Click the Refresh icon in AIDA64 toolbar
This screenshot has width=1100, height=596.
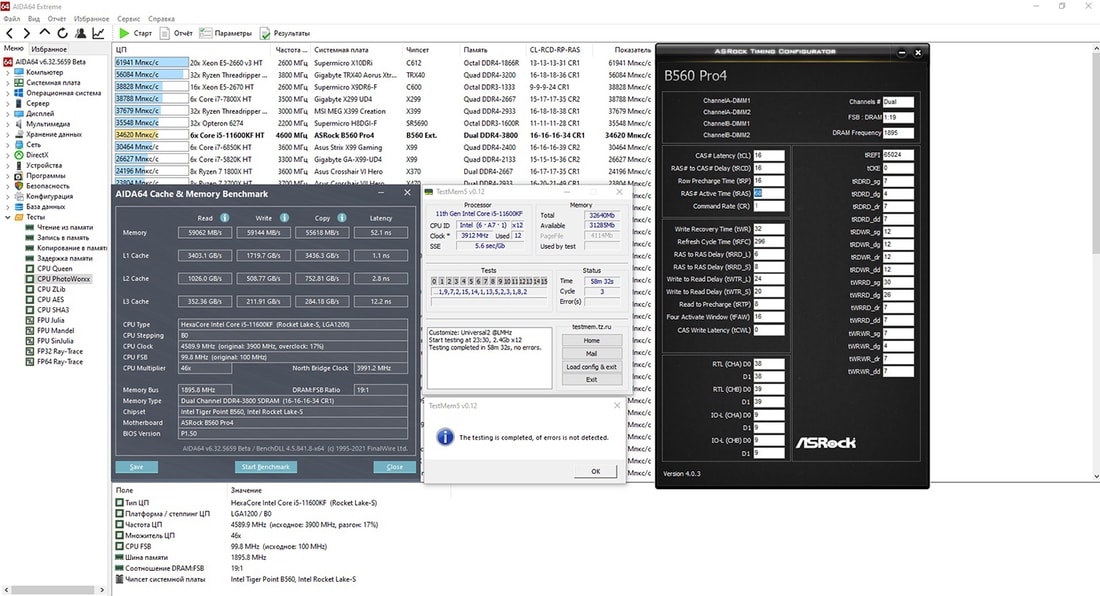click(x=63, y=33)
